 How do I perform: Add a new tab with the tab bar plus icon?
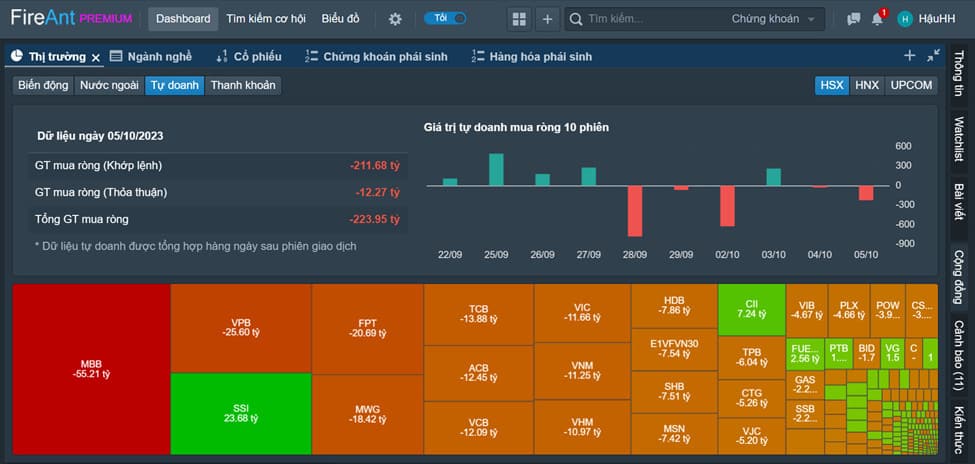pyautogui.click(x=909, y=56)
